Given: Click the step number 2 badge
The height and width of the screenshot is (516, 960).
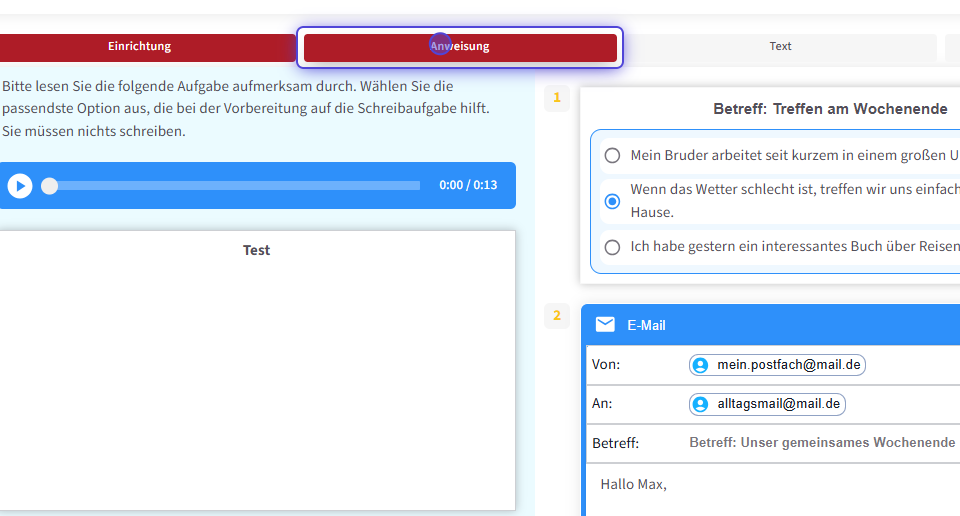Looking at the screenshot, I should tap(557, 316).
